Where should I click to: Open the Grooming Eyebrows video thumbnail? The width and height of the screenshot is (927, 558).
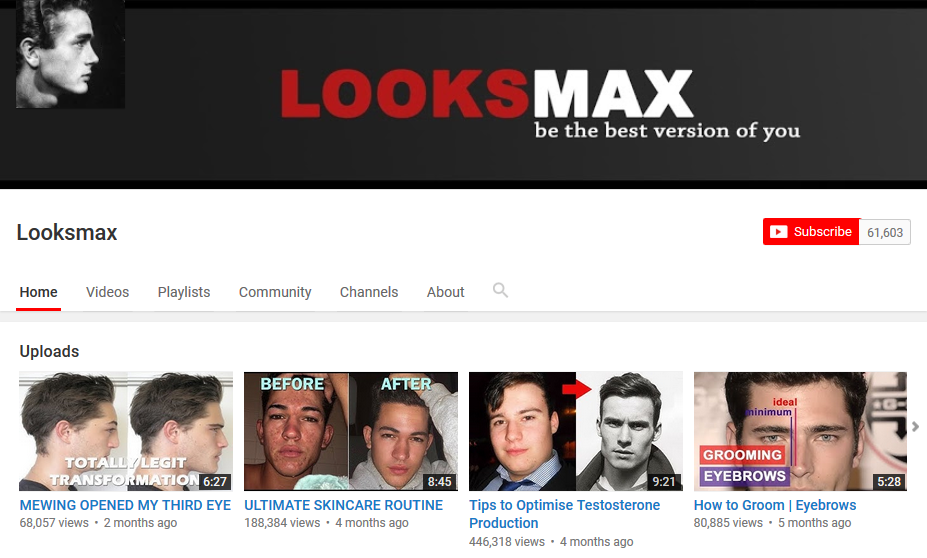(x=800, y=431)
